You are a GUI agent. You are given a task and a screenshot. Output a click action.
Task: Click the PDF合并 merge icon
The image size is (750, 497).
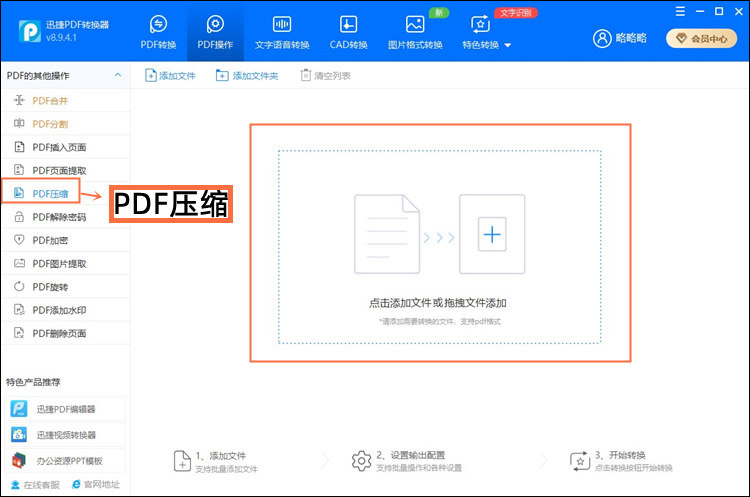click(19, 100)
